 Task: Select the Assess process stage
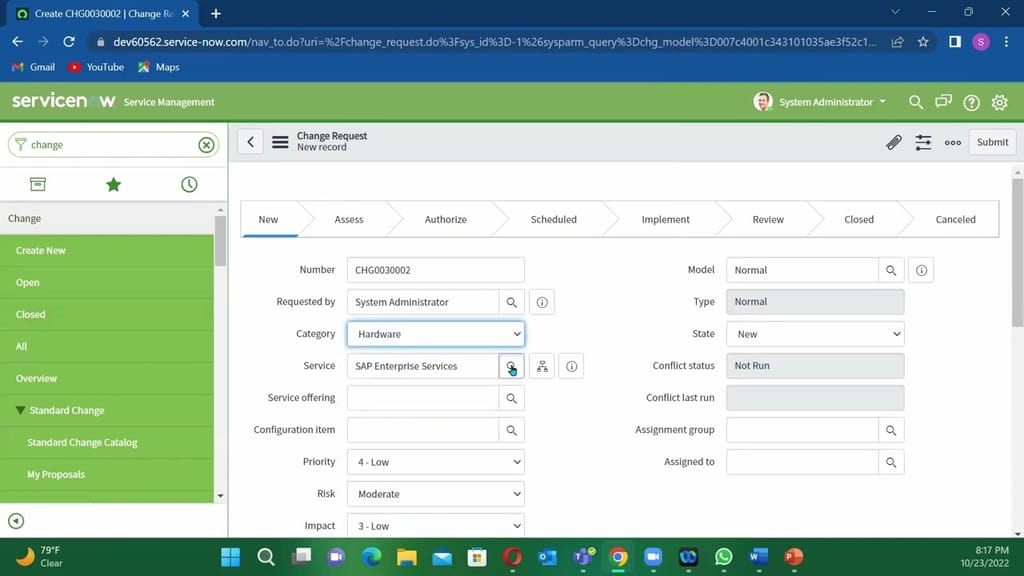click(349, 219)
